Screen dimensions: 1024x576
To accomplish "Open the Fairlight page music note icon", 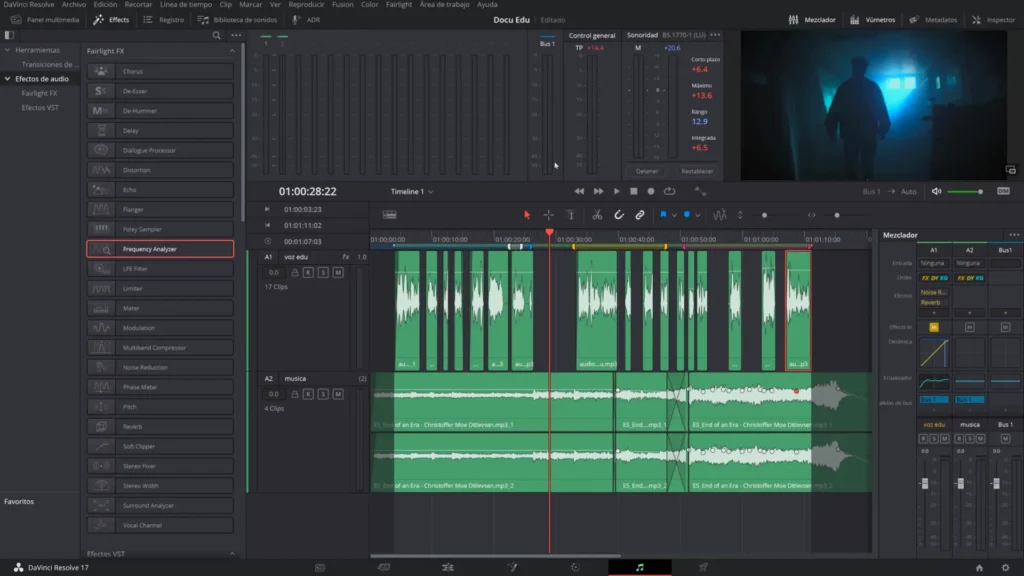I will tap(640, 567).
